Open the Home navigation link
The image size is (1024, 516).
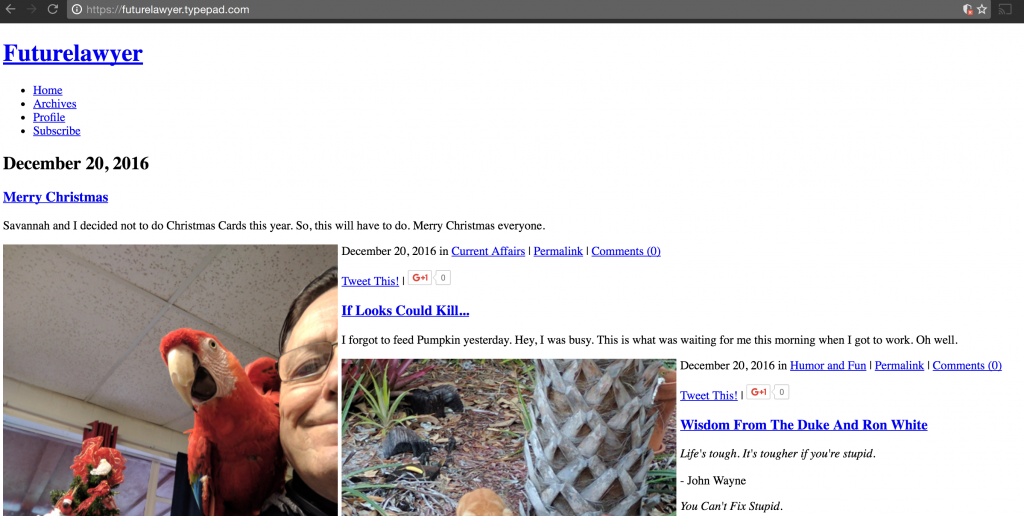[x=48, y=90]
